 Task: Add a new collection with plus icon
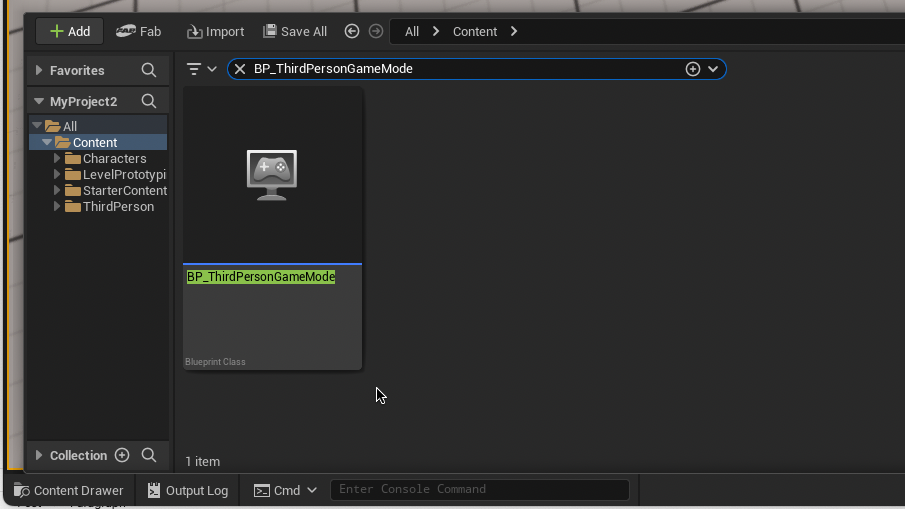coord(122,455)
